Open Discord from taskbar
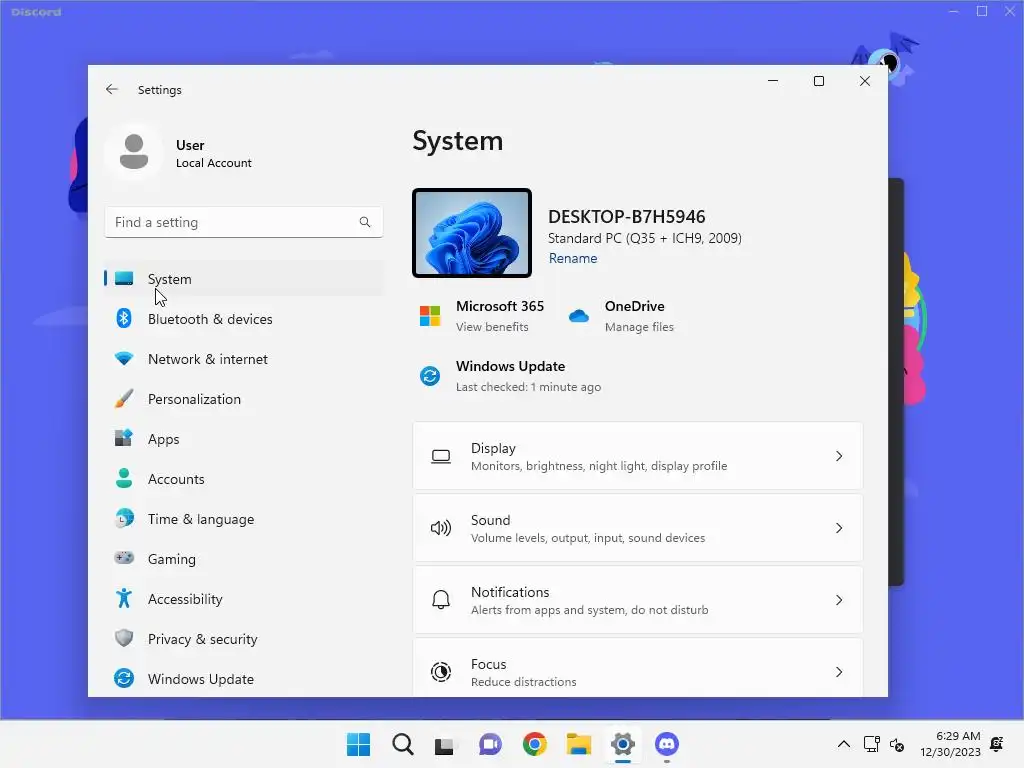 coord(667,744)
